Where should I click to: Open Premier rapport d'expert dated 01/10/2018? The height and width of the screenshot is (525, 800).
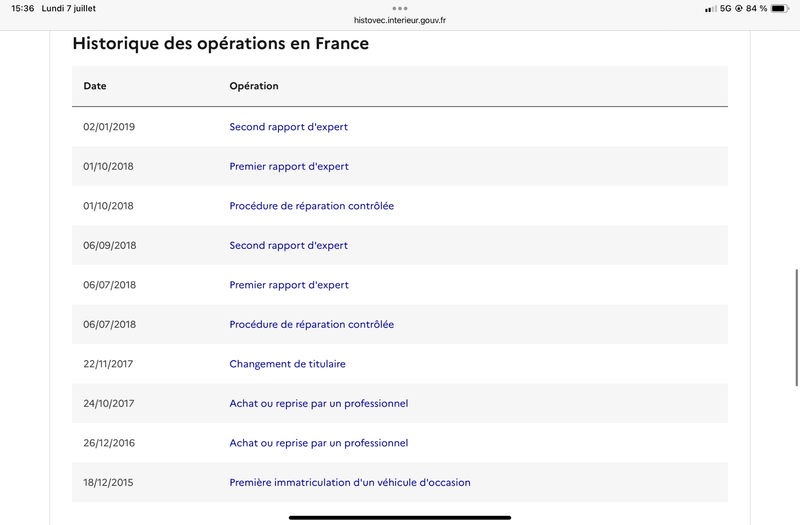click(289, 166)
